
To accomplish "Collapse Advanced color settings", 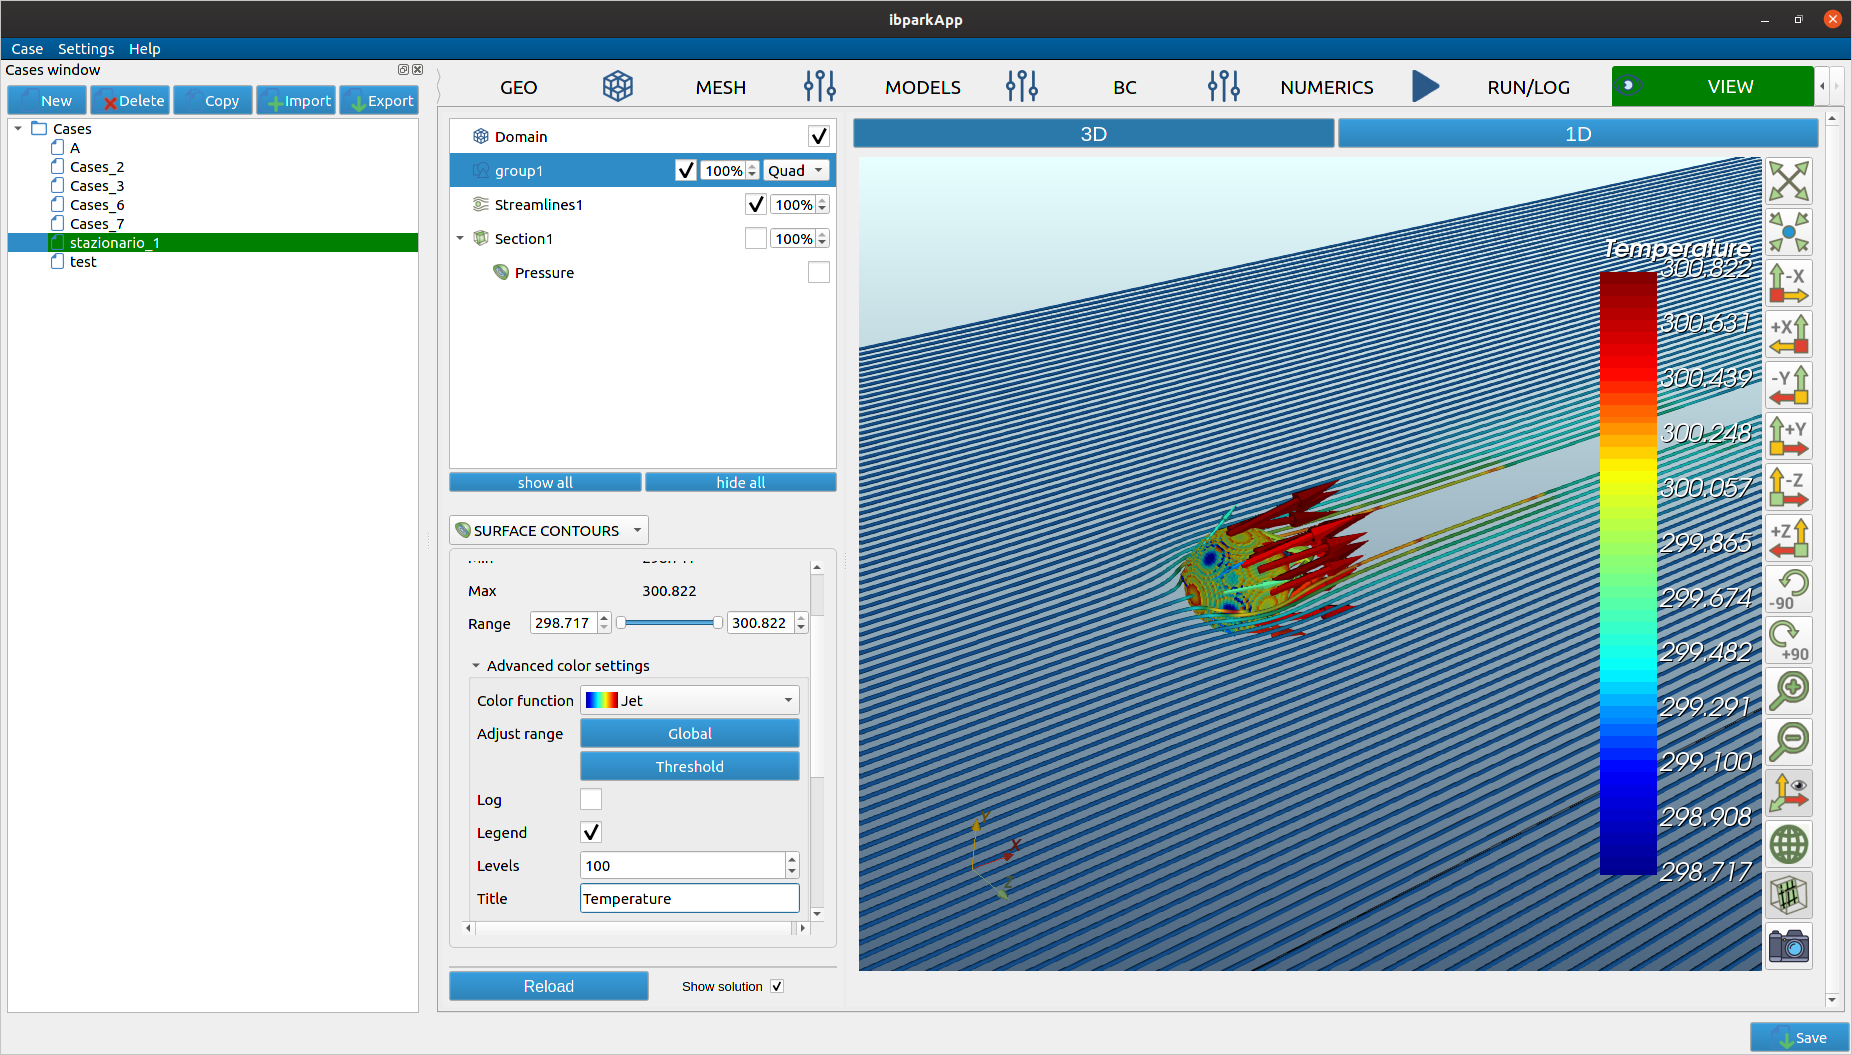I will pyautogui.click(x=476, y=666).
